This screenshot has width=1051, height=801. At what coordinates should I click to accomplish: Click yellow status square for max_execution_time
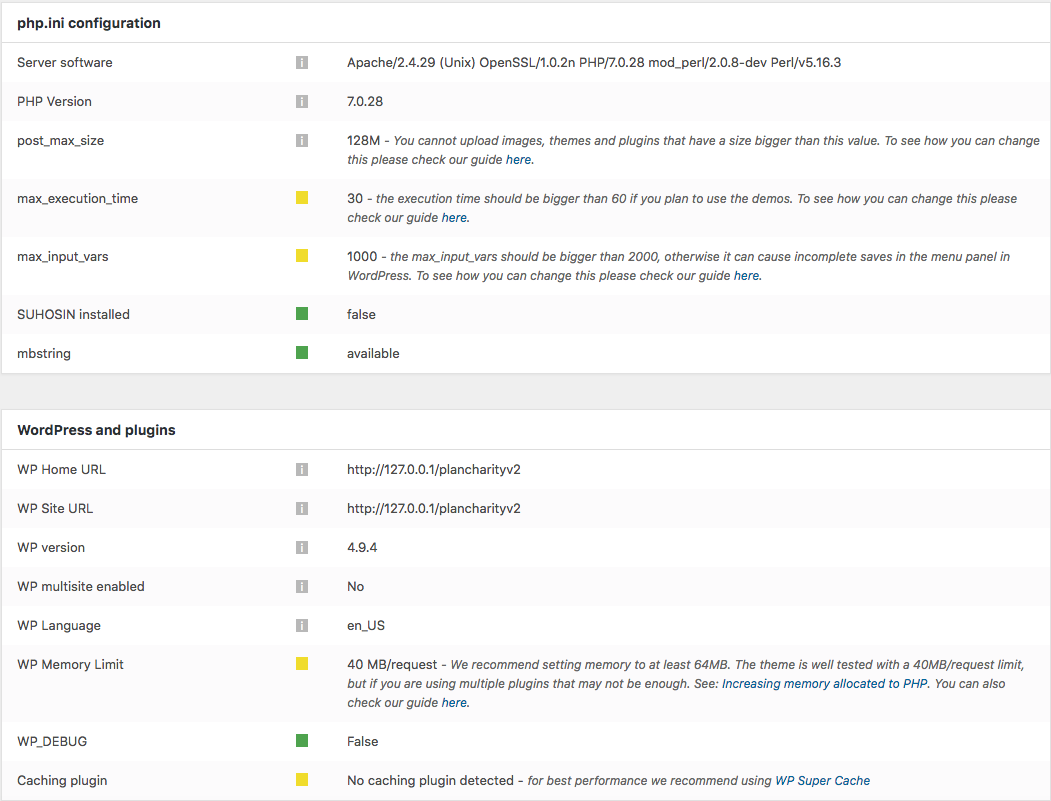tap(302, 198)
